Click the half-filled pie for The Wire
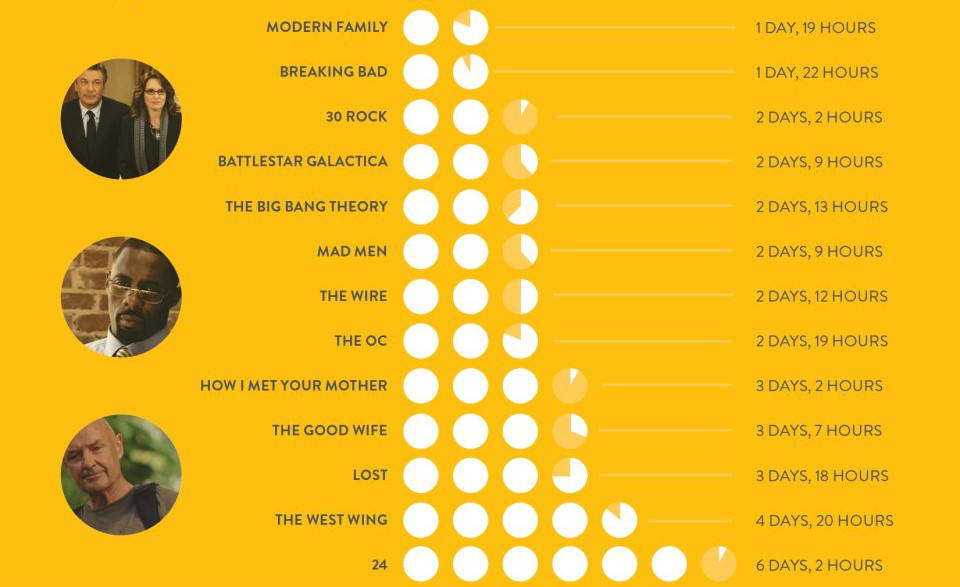The image size is (960, 587). point(520,296)
